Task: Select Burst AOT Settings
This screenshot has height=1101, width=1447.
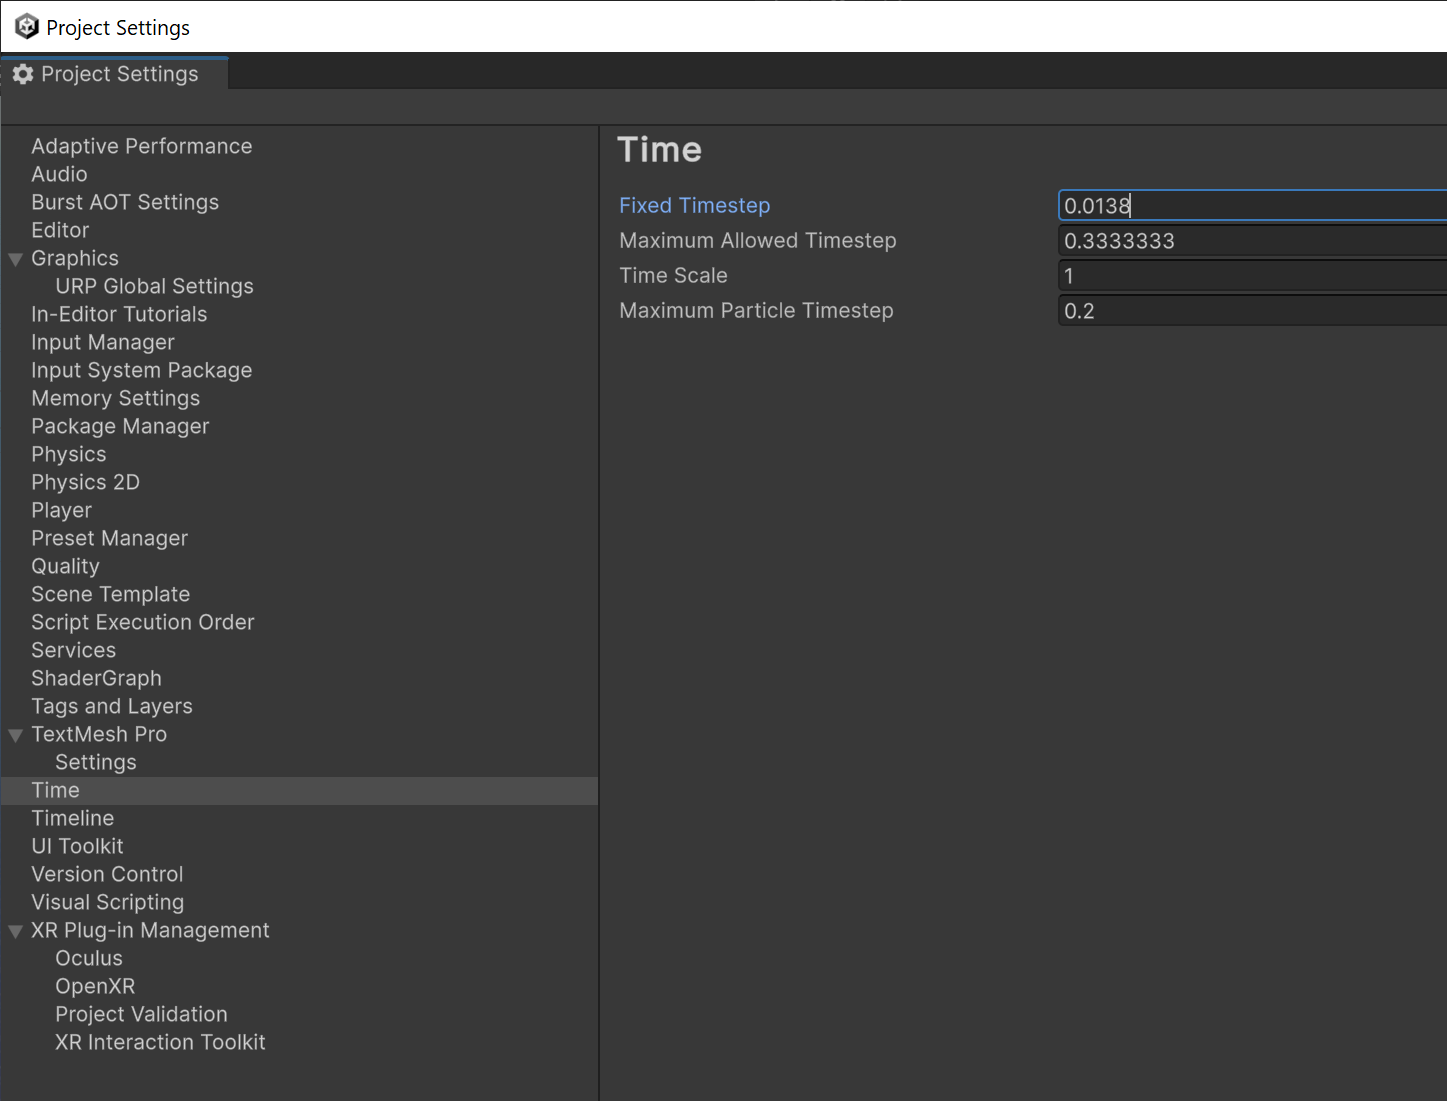Action: click(x=125, y=202)
